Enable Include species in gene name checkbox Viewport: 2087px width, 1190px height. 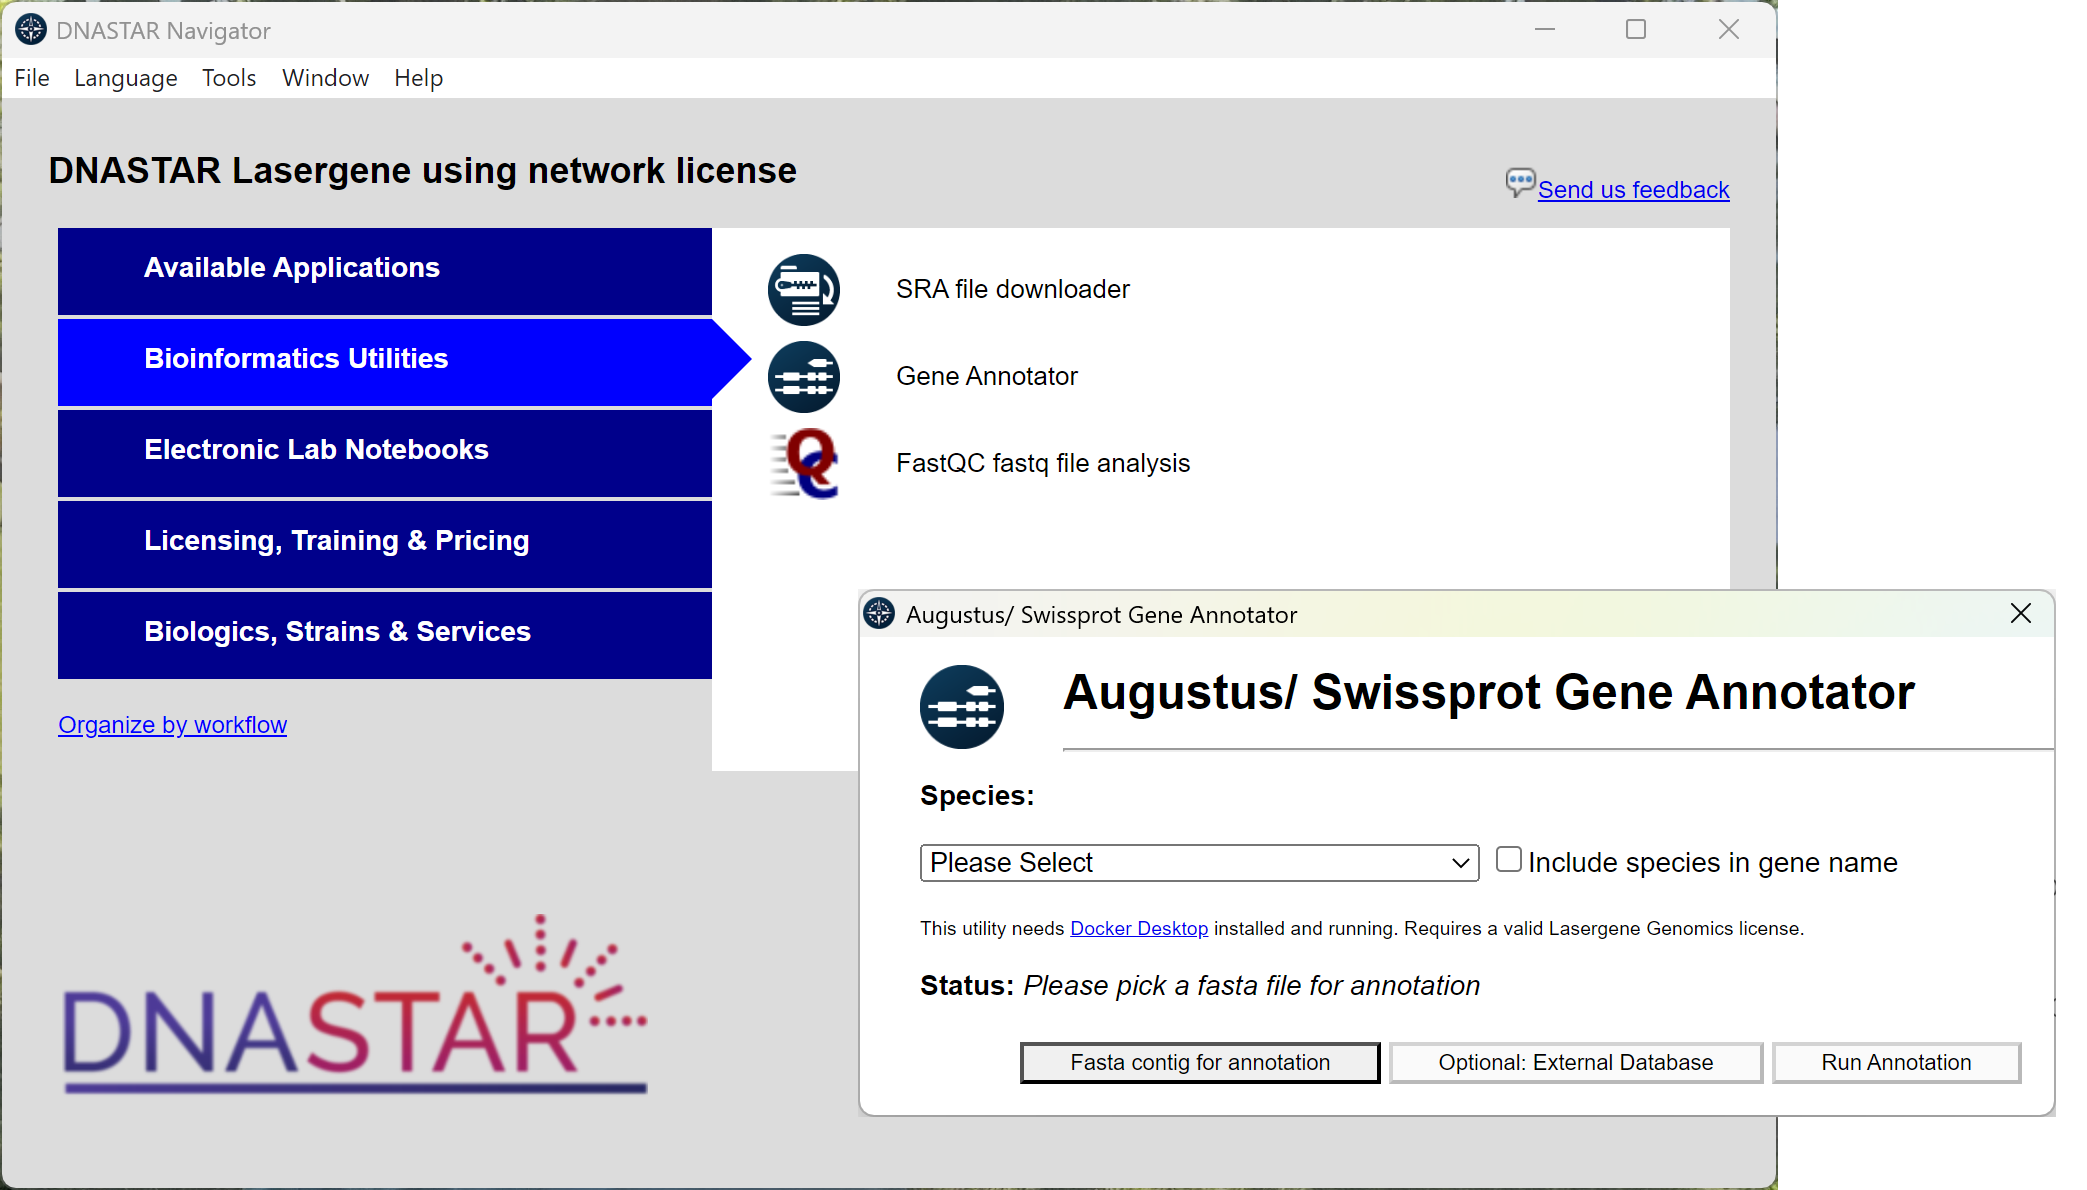(x=1508, y=860)
